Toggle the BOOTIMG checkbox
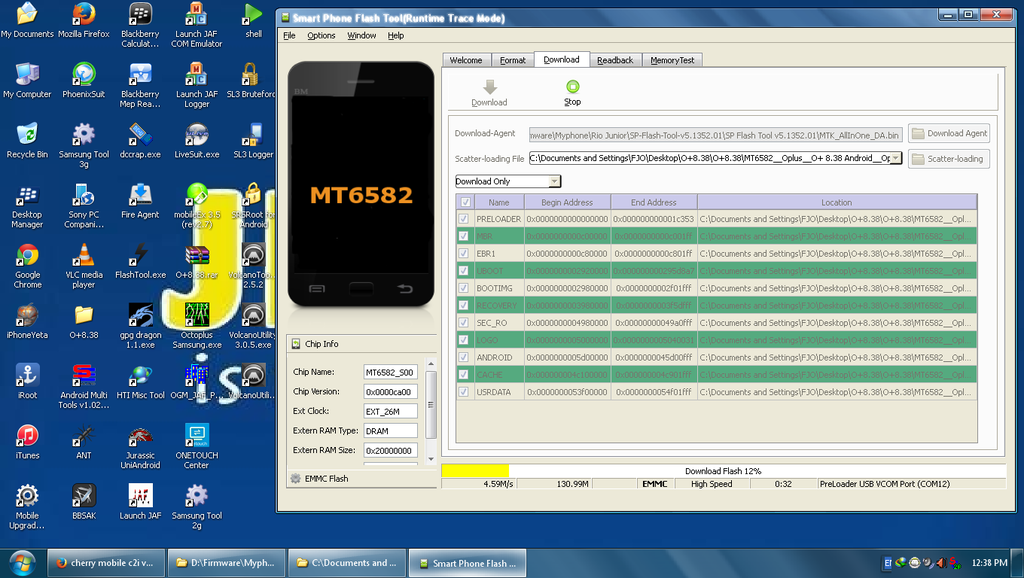 click(464, 288)
